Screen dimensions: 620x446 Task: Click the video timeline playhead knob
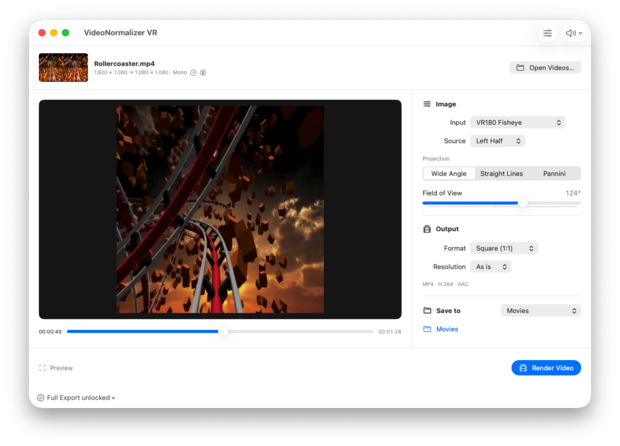[223, 331]
